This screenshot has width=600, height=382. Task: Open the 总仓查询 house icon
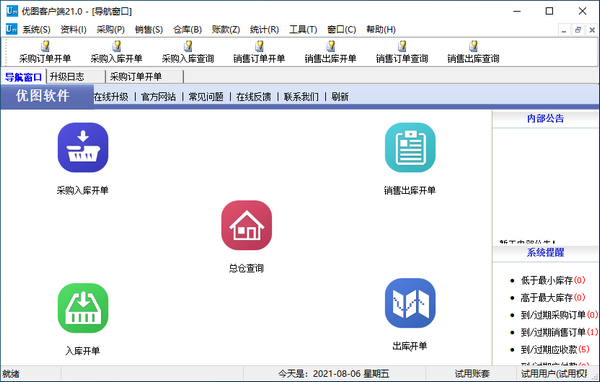[x=247, y=225]
